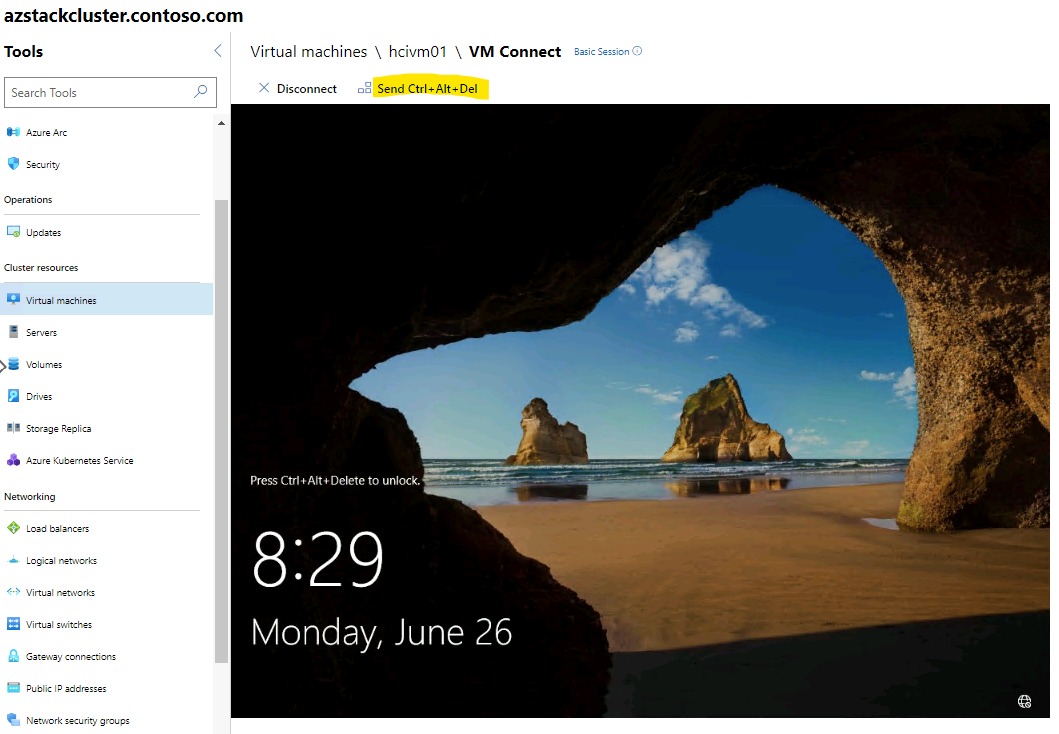This screenshot has height=734, width=1059.
Task: Click the Networking section heading
Action: [x=30, y=496]
